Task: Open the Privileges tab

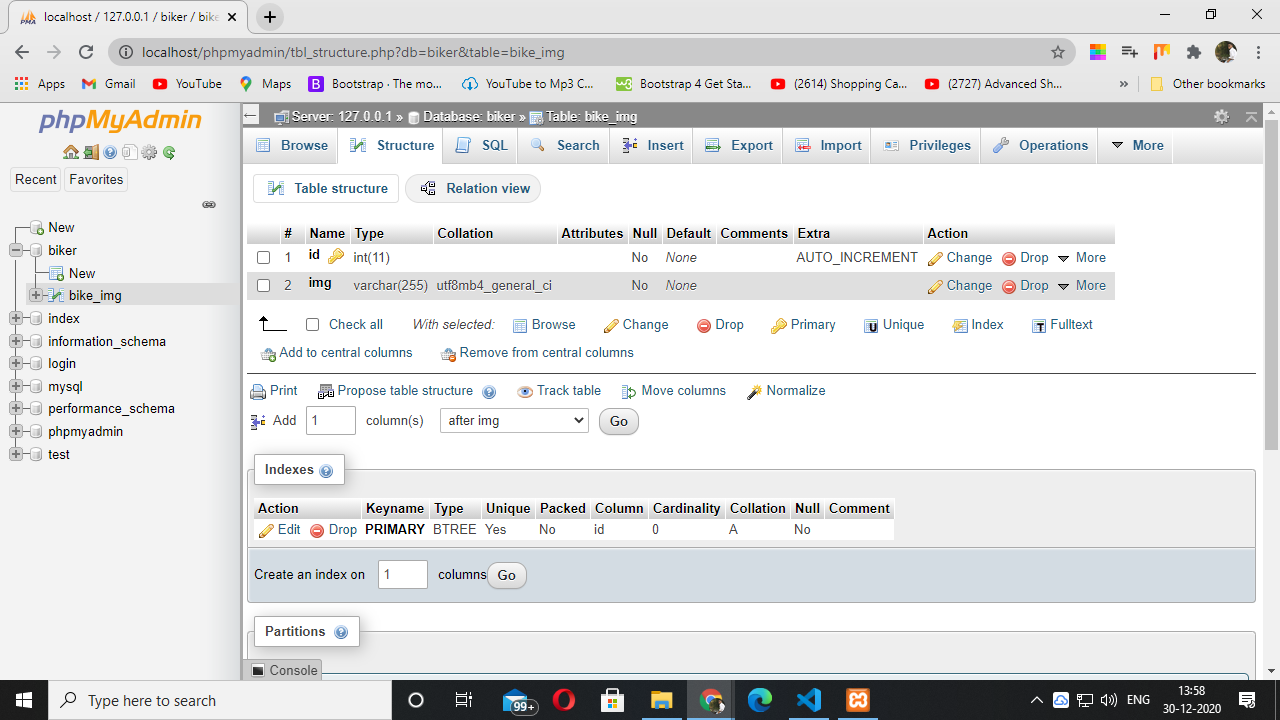Action: pos(927,145)
